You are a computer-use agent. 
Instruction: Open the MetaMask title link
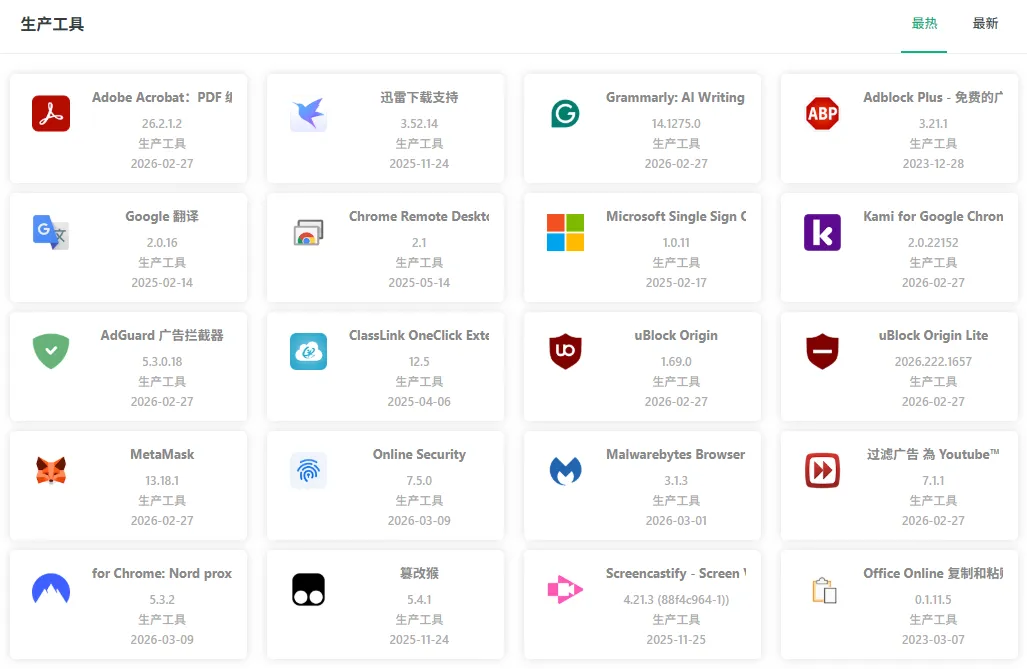tap(162, 454)
